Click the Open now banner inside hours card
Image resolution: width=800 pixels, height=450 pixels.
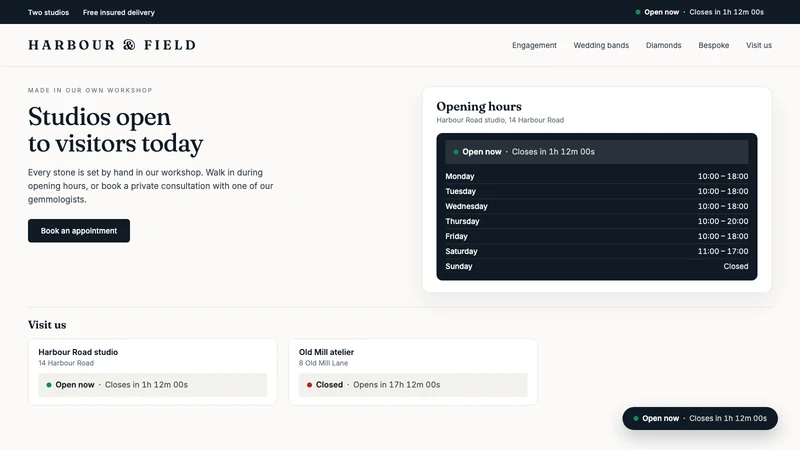click(x=597, y=152)
